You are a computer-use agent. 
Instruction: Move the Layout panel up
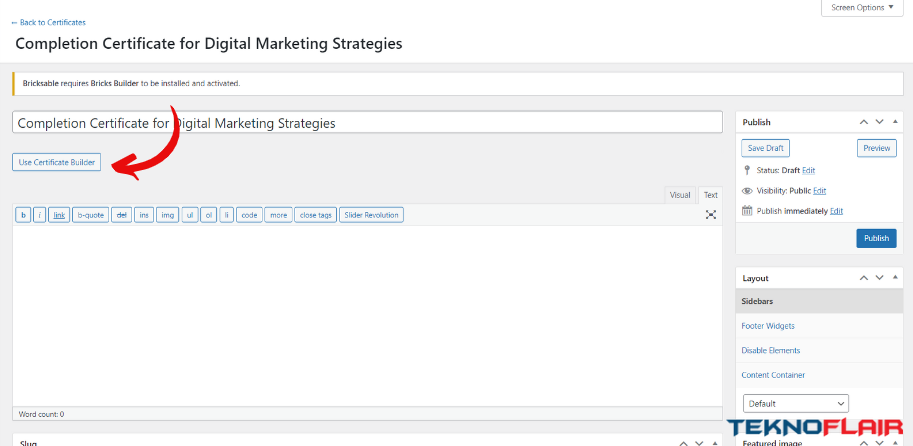[864, 278]
